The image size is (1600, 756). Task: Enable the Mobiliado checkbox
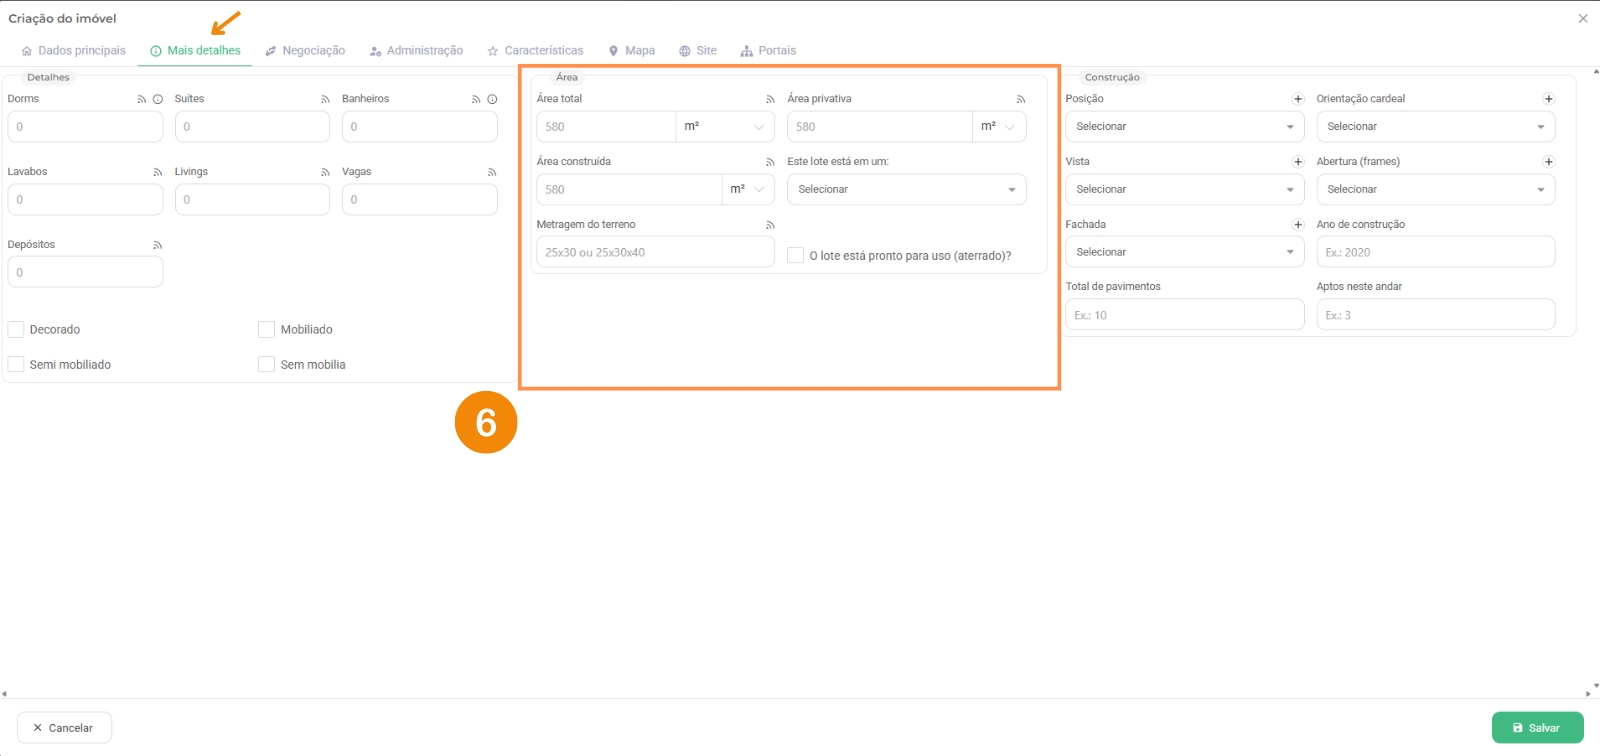point(266,329)
